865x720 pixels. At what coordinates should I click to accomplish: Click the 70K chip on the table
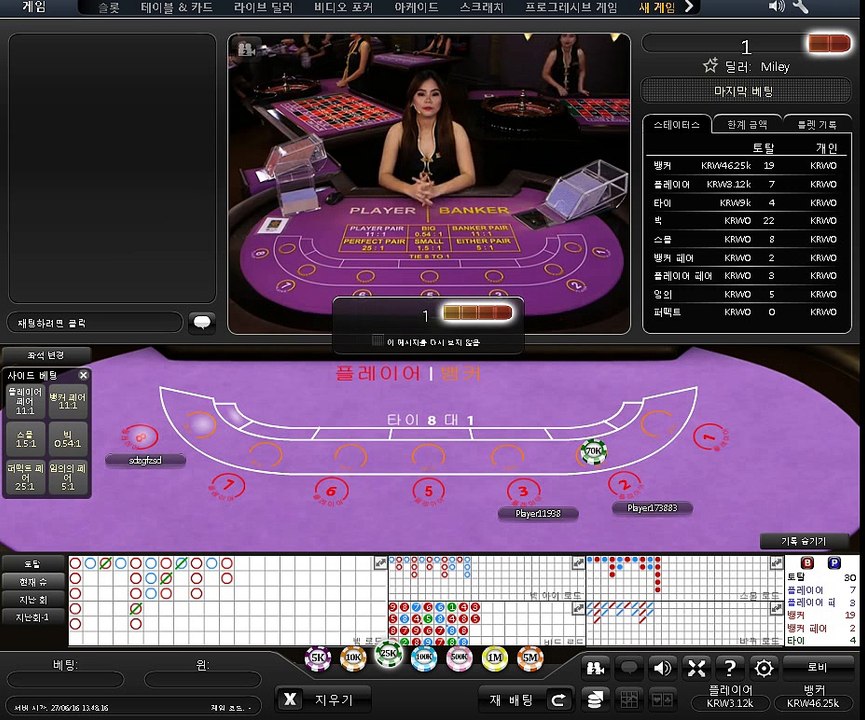(594, 451)
